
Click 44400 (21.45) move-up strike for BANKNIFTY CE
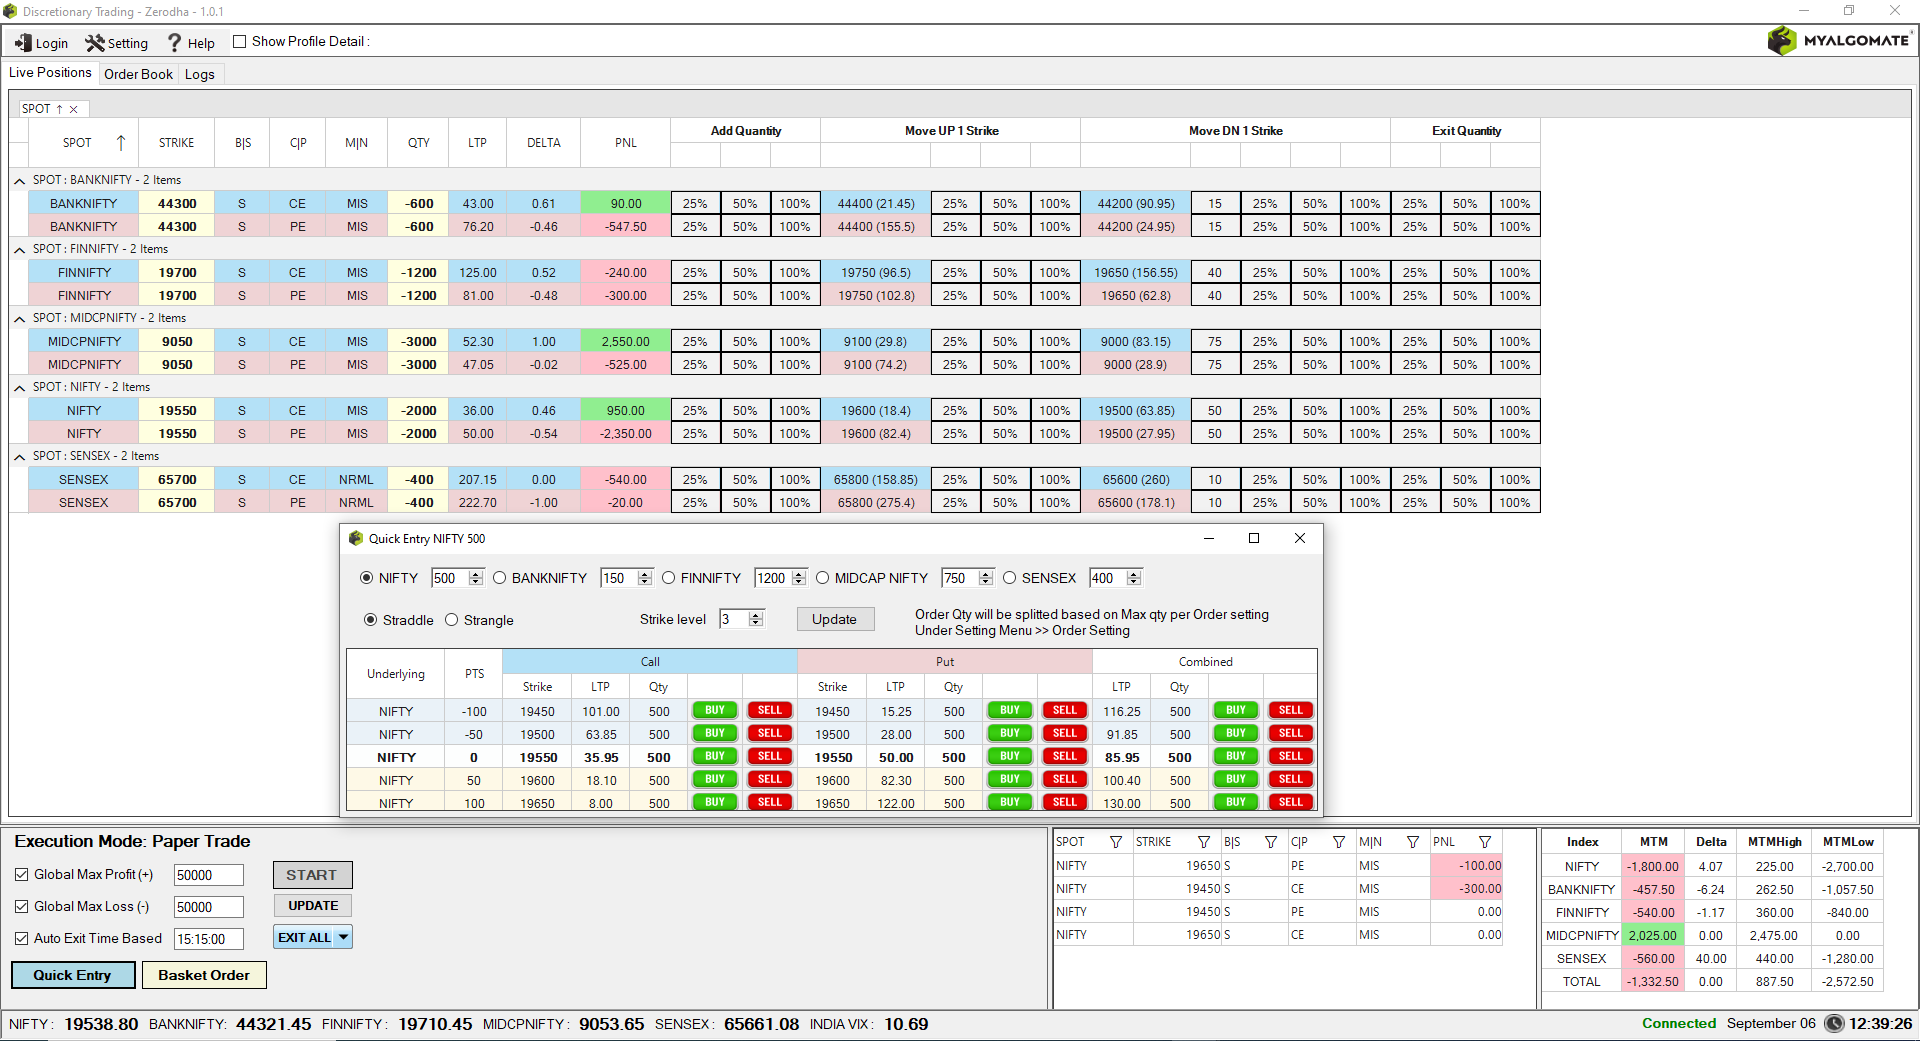[876, 204]
